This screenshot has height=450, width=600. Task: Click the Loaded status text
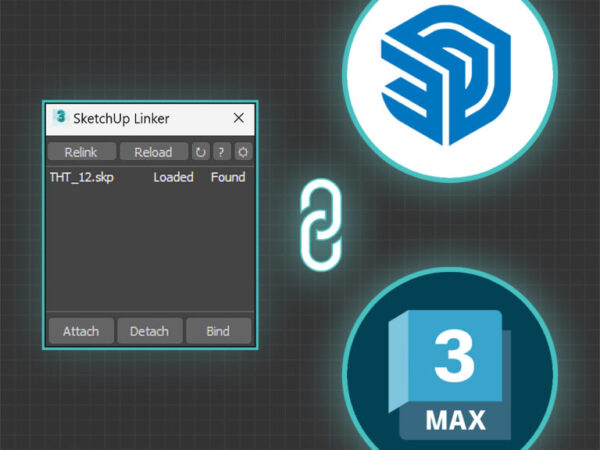tap(173, 178)
